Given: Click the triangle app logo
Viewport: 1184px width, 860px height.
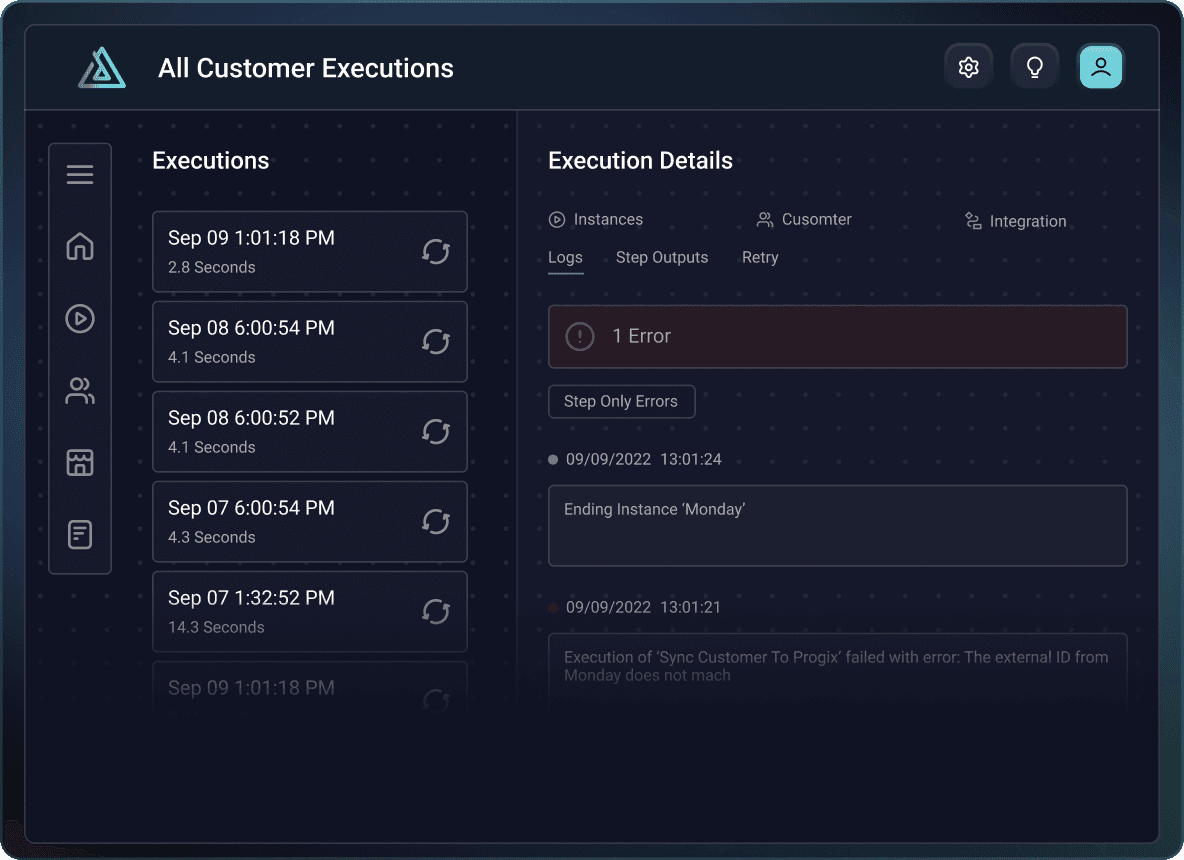Looking at the screenshot, I should click(x=102, y=68).
